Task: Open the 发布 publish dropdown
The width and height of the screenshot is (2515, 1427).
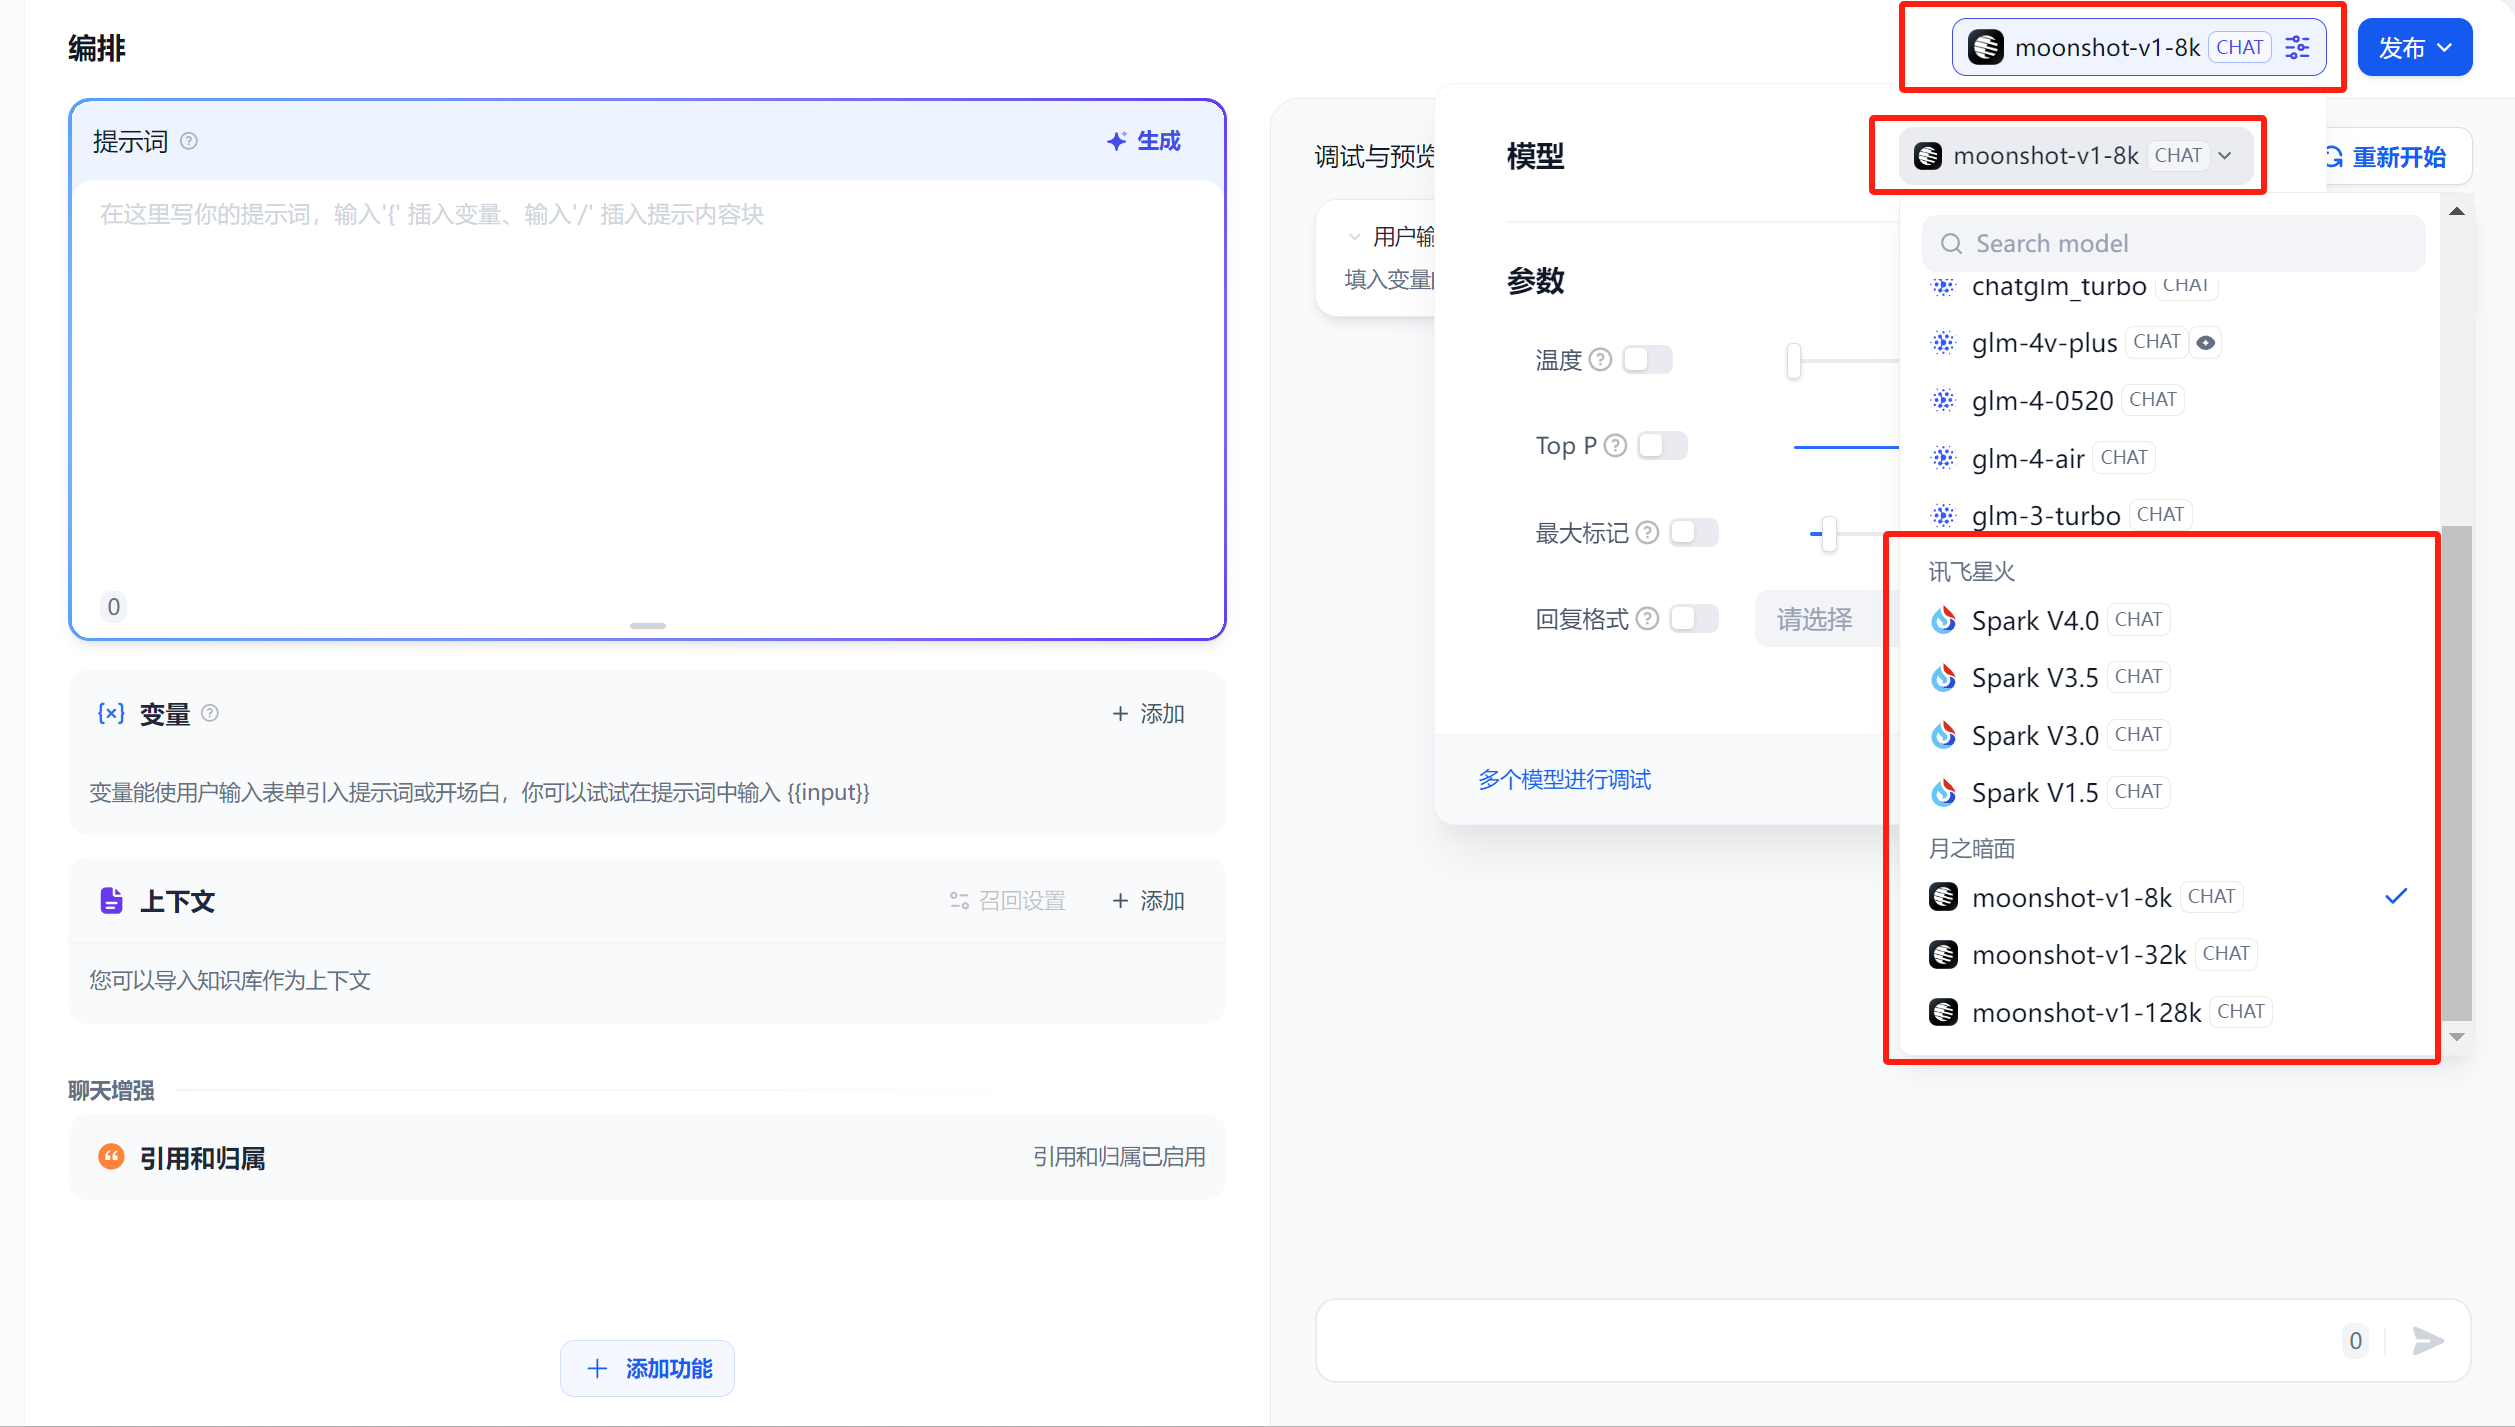Action: 2414,47
